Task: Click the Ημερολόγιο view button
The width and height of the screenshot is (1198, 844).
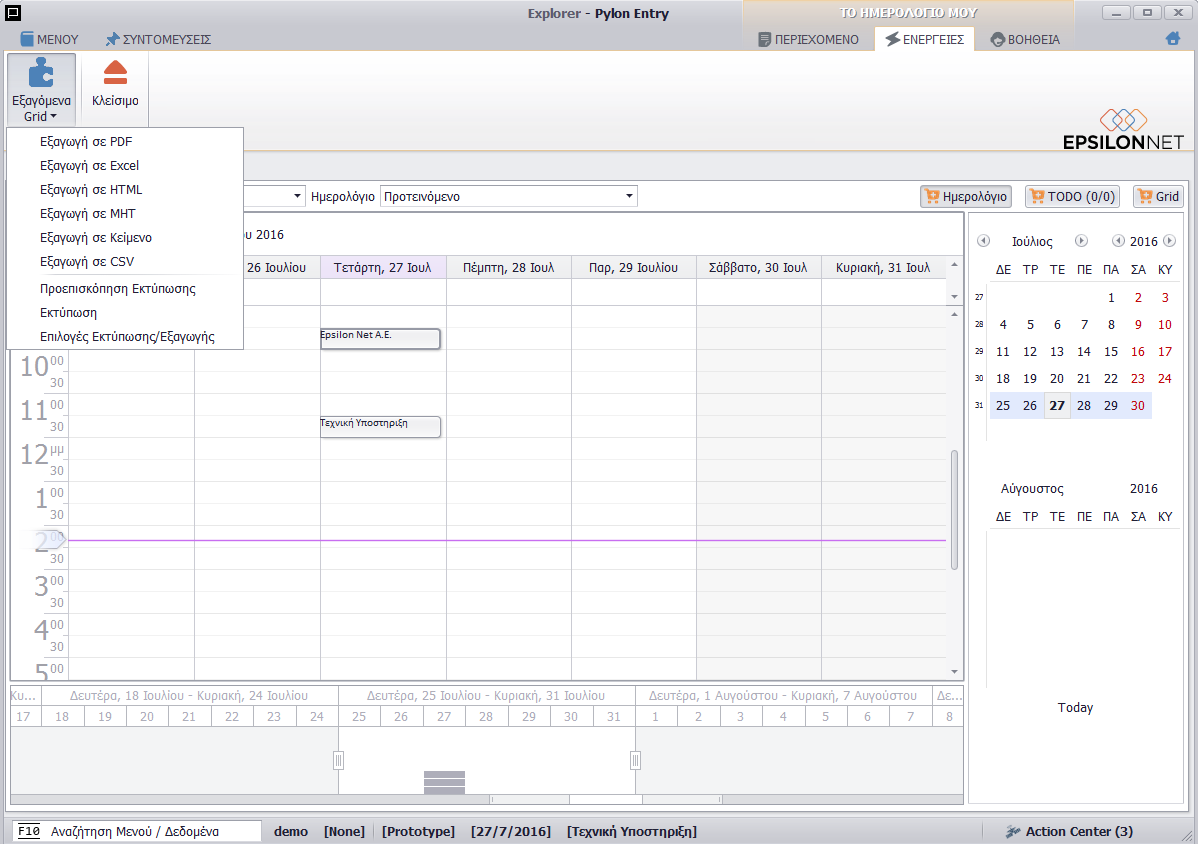Action: pos(966,196)
